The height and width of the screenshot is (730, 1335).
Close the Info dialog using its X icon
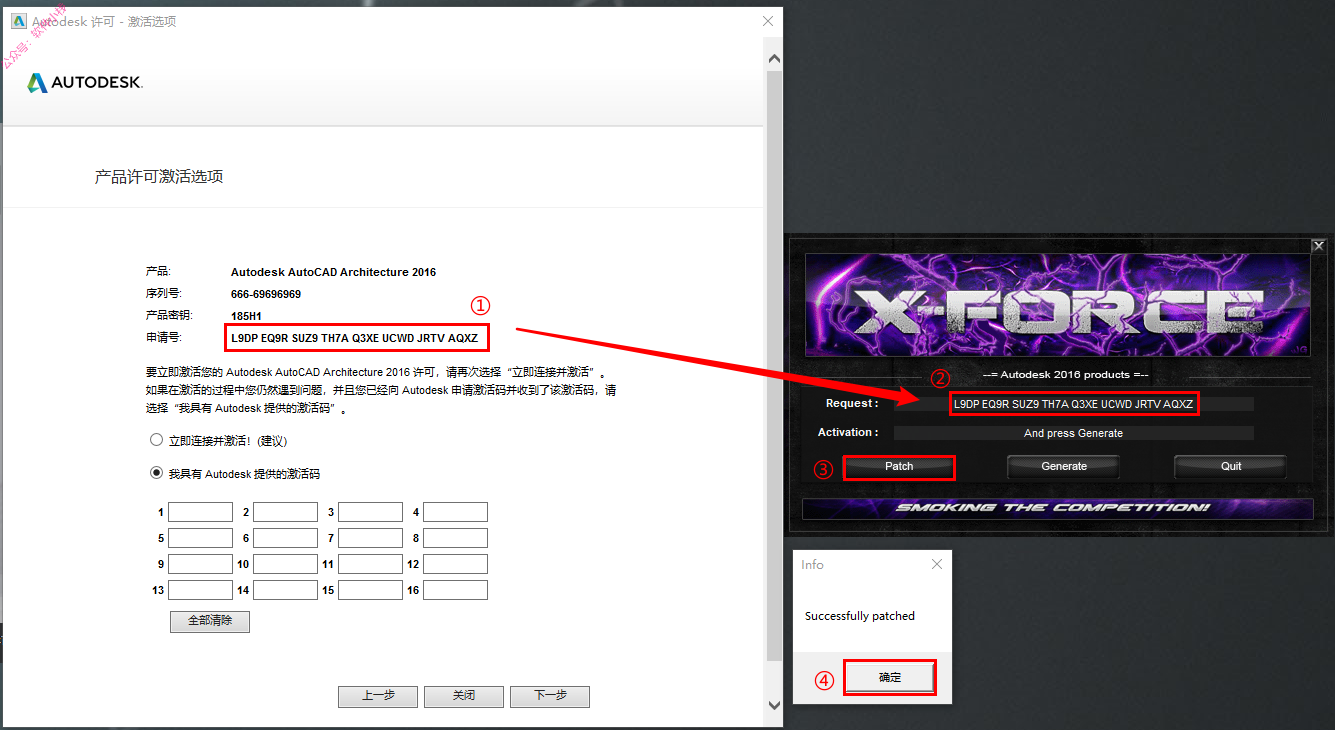coord(937,564)
